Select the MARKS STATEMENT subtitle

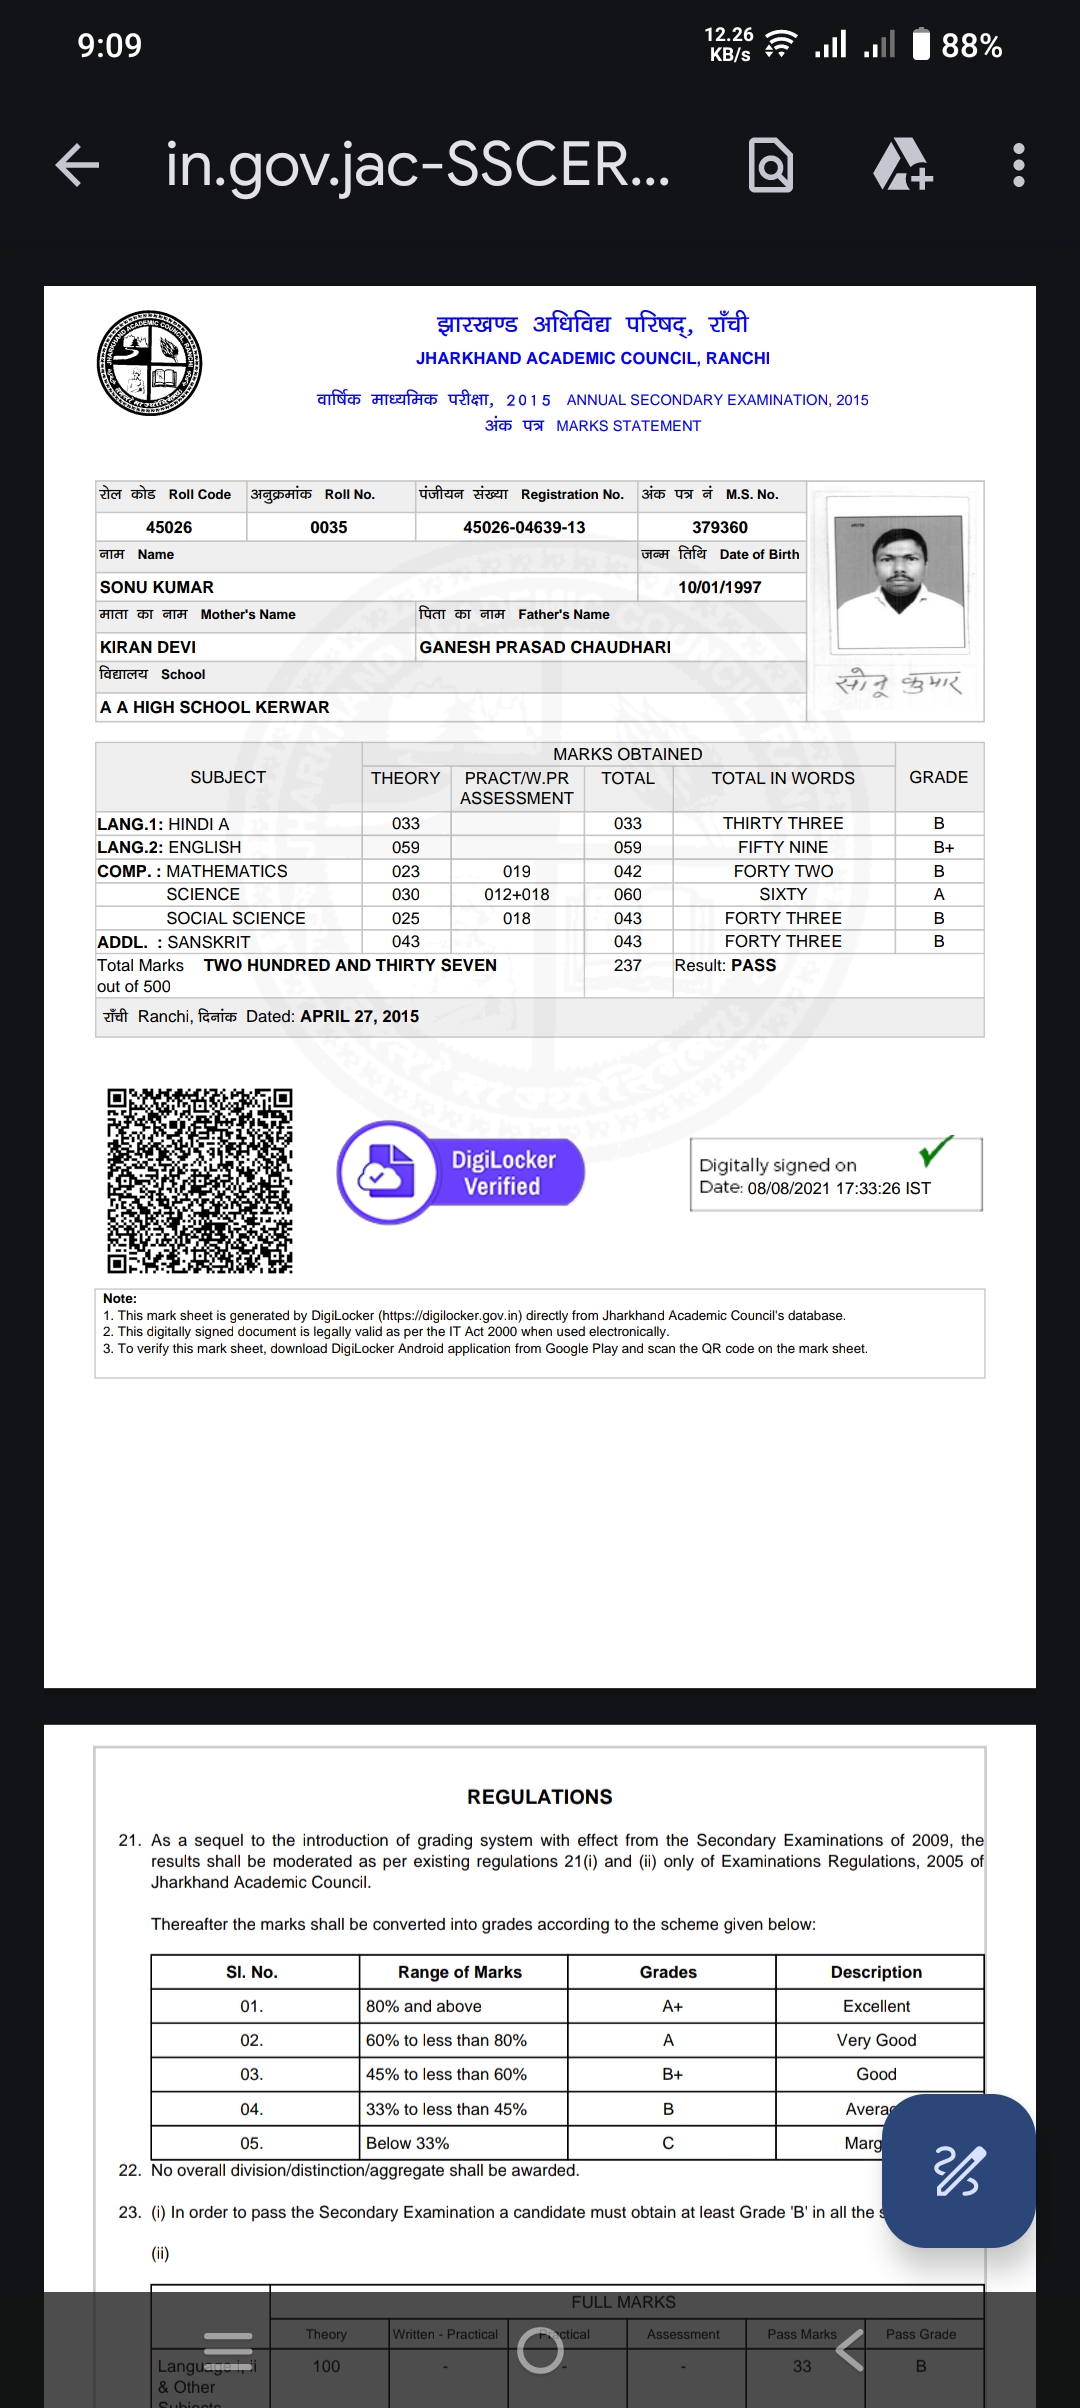(x=629, y=426)
